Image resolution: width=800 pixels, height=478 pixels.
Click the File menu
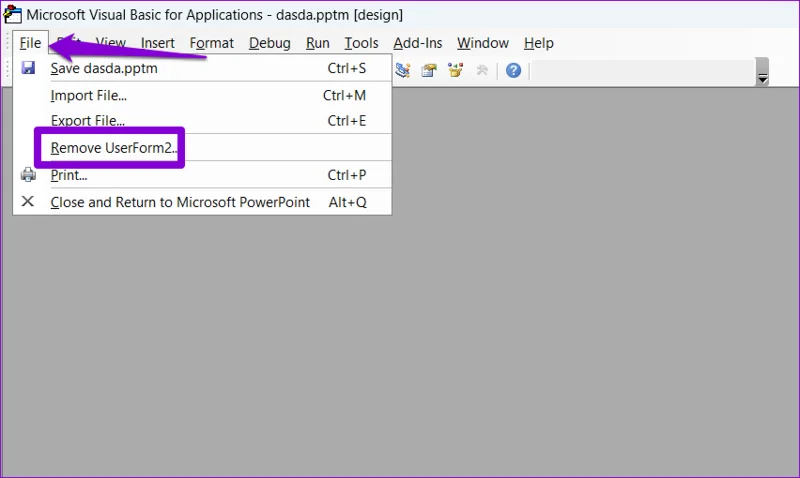[30, 43]
